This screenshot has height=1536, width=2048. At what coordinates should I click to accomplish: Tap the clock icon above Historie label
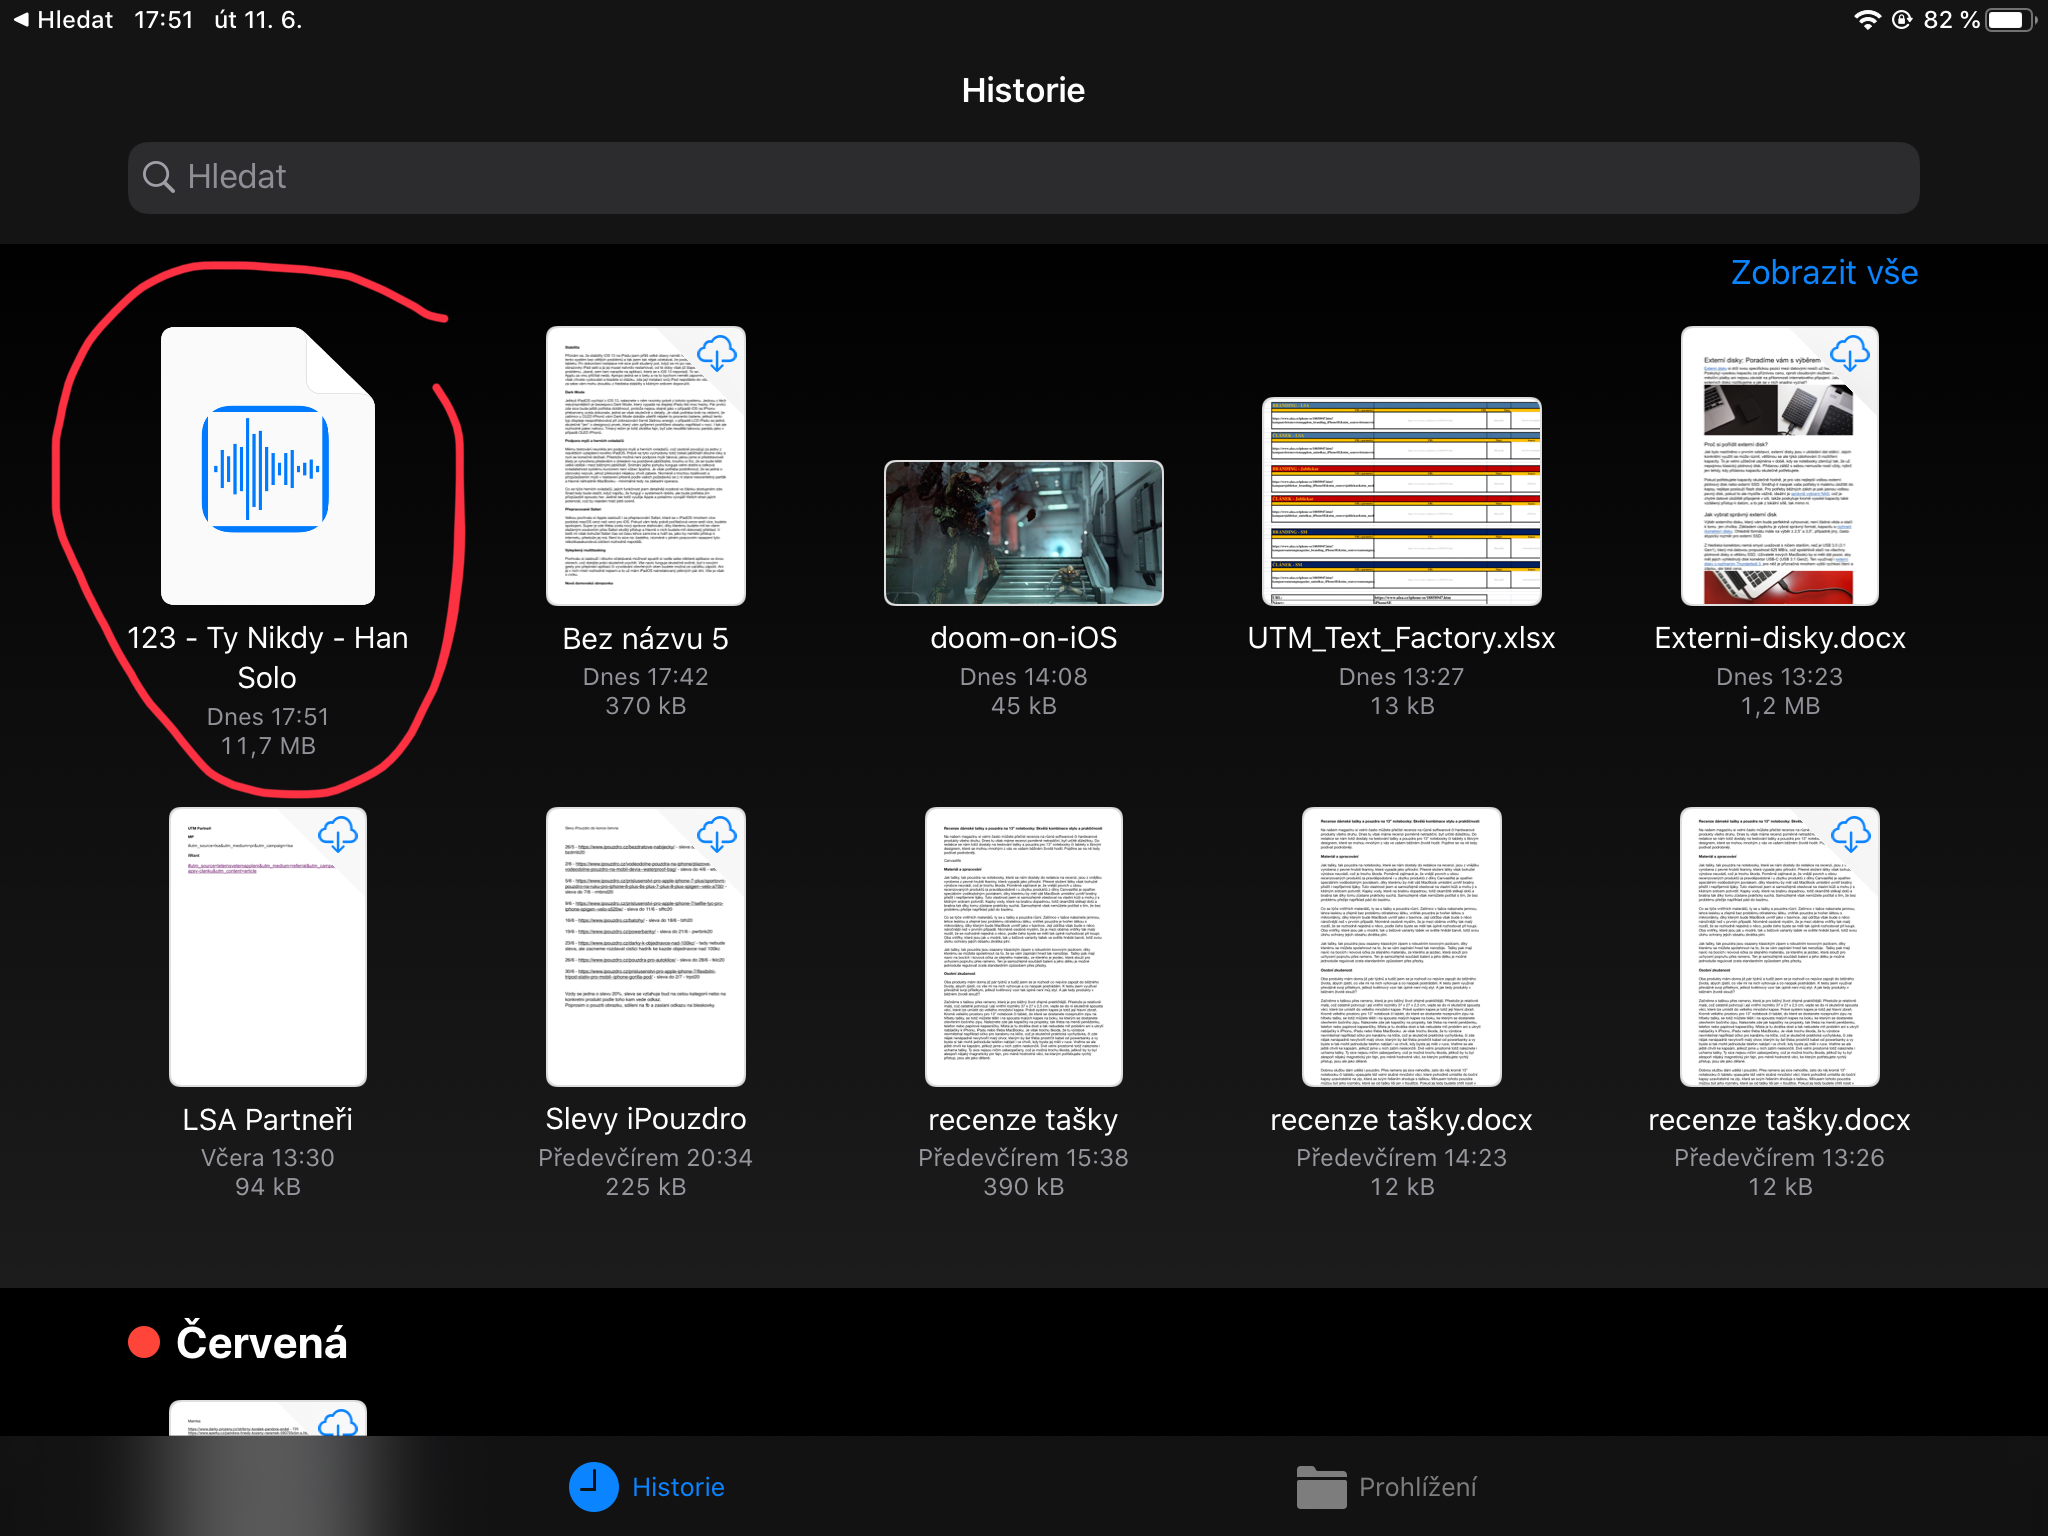593,1487
